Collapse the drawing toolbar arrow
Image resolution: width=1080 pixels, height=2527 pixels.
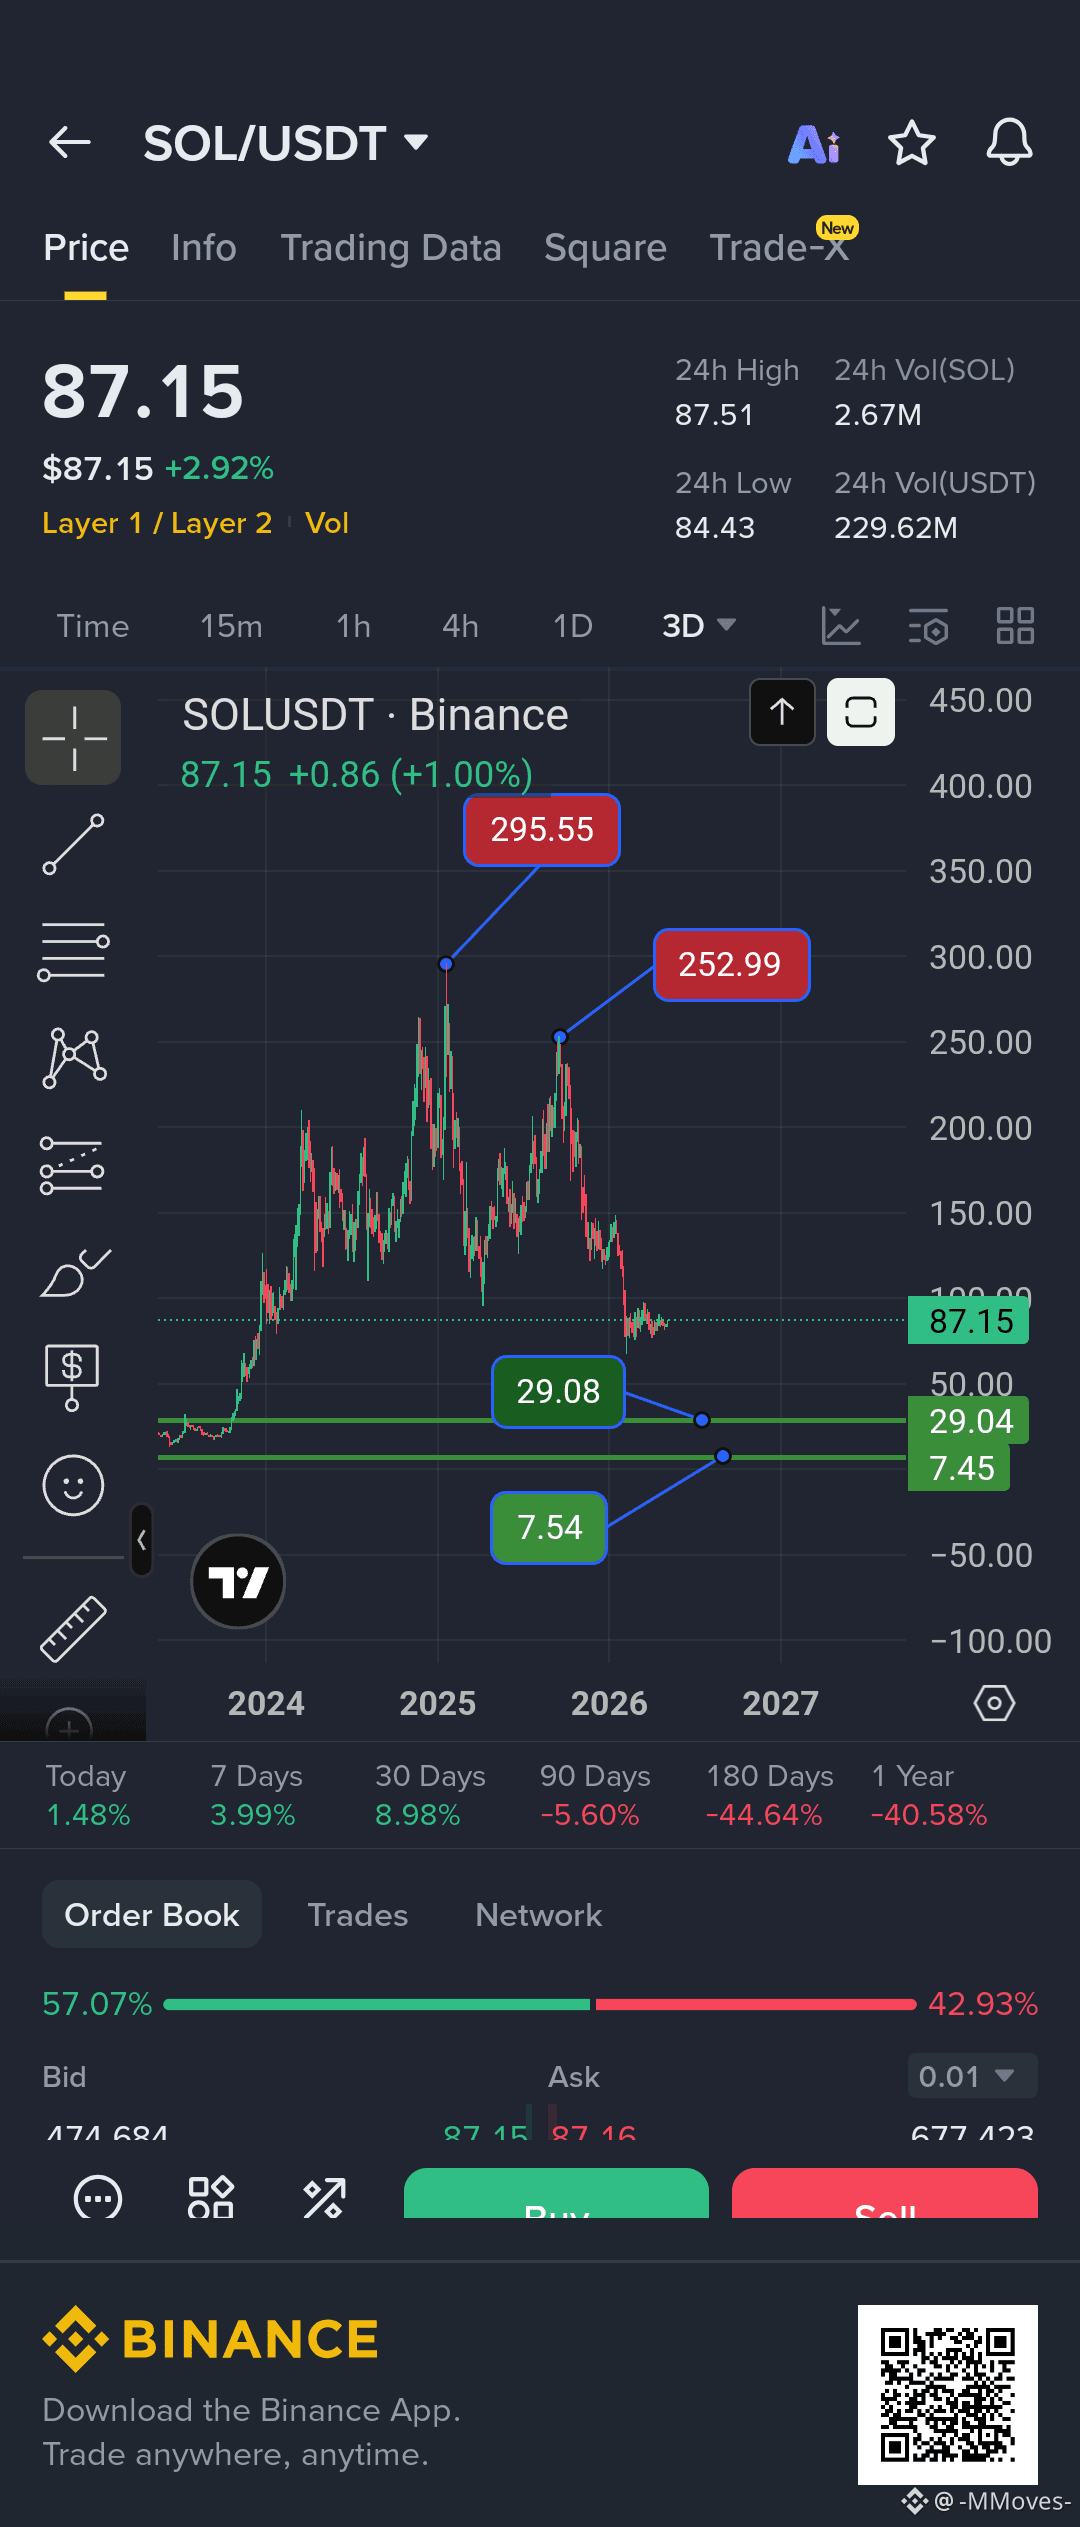tap(141, 1540)
